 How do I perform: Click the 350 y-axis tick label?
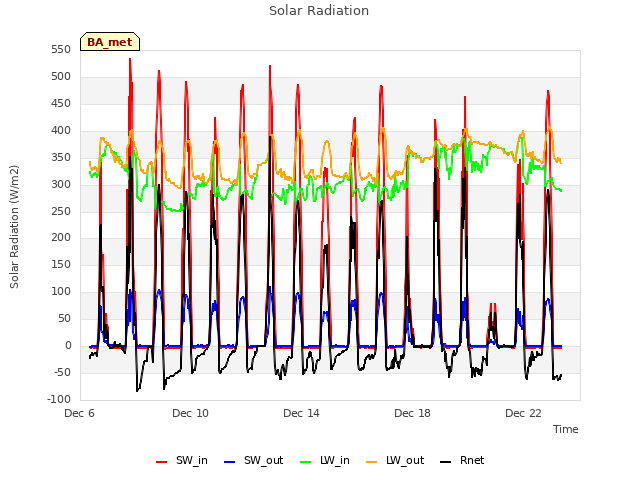click(x=61, y=158)
